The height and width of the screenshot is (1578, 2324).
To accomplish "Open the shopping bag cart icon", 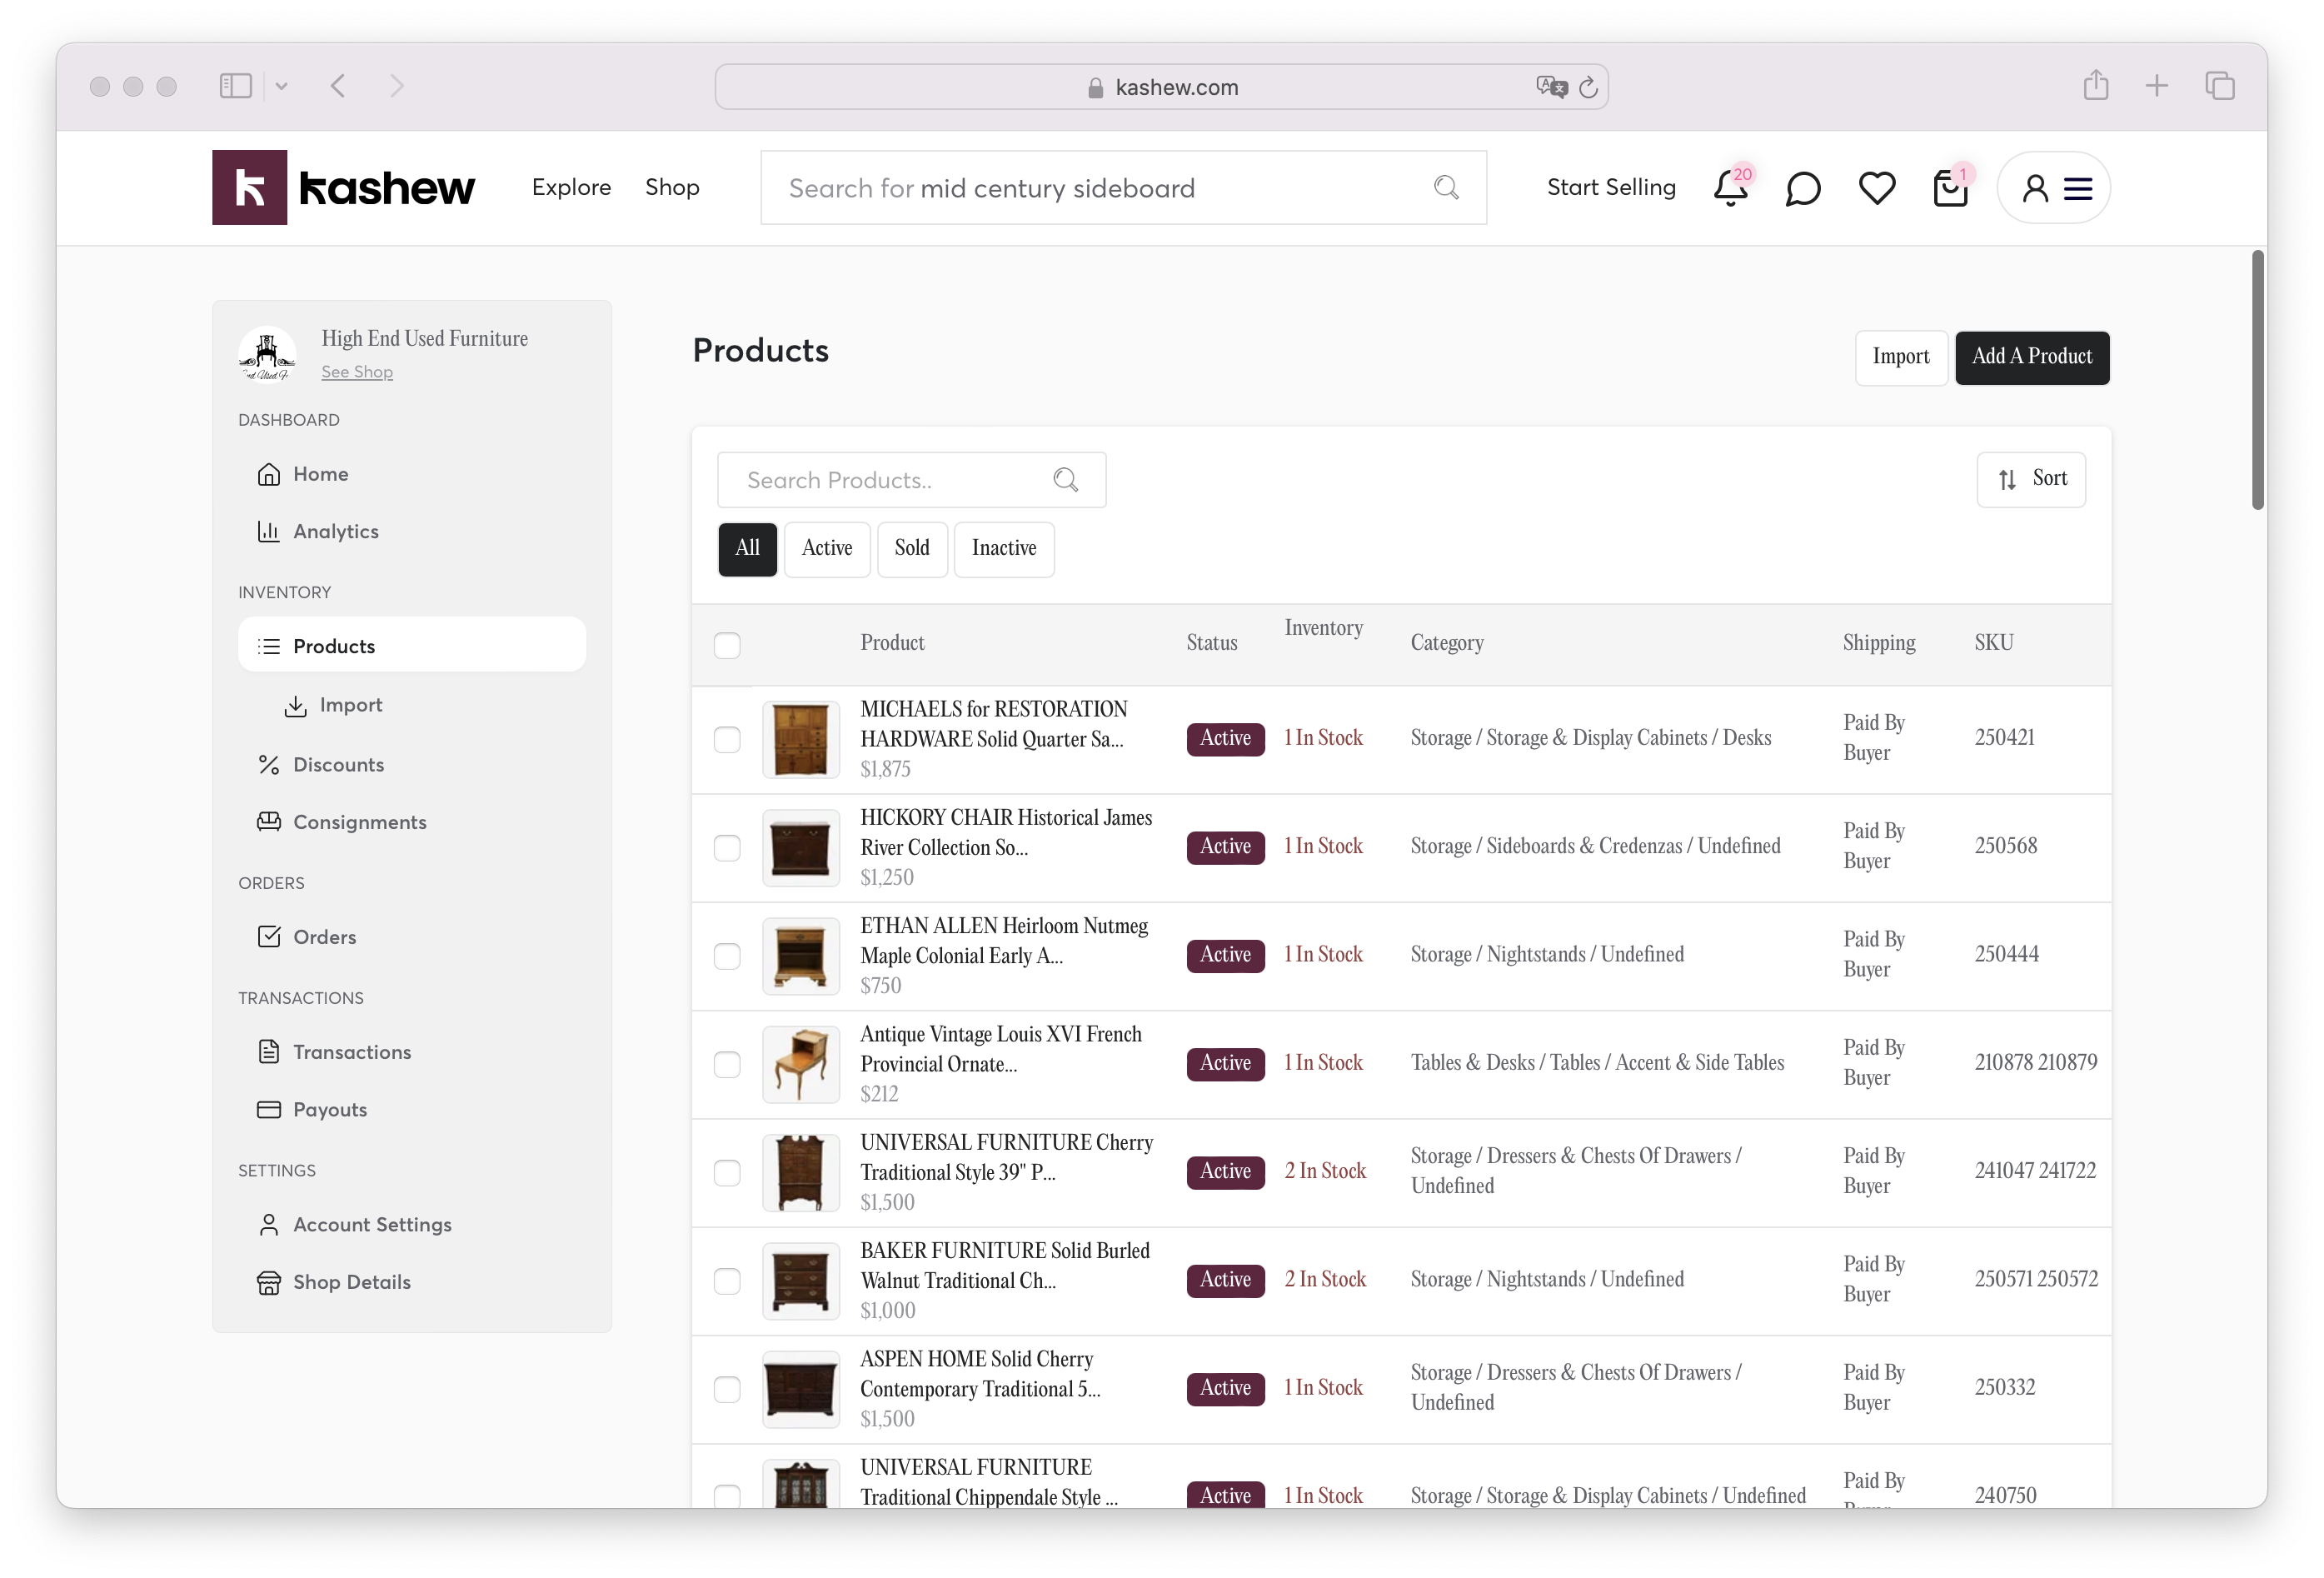I will 1949,188.
